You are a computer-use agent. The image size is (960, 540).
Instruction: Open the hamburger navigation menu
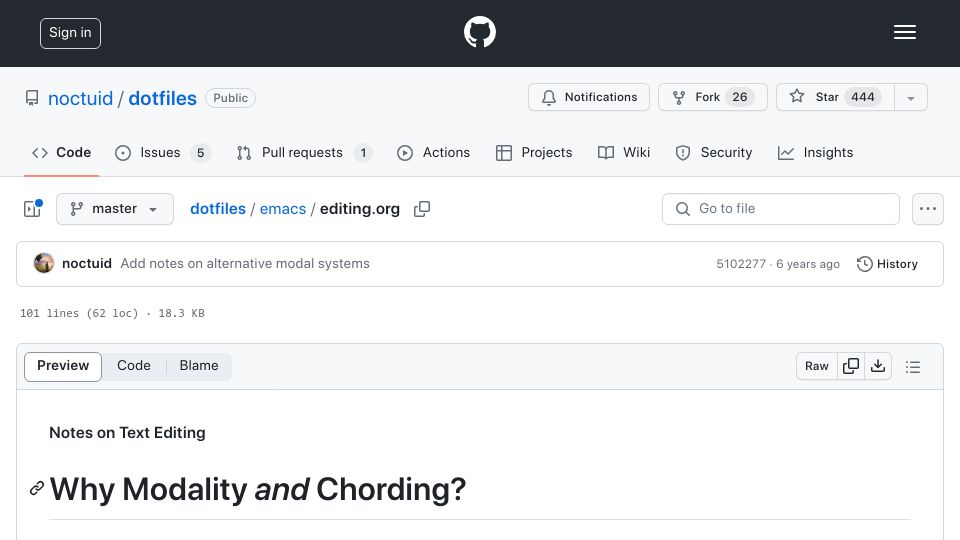pyautogui.click(x=904, y=32)
